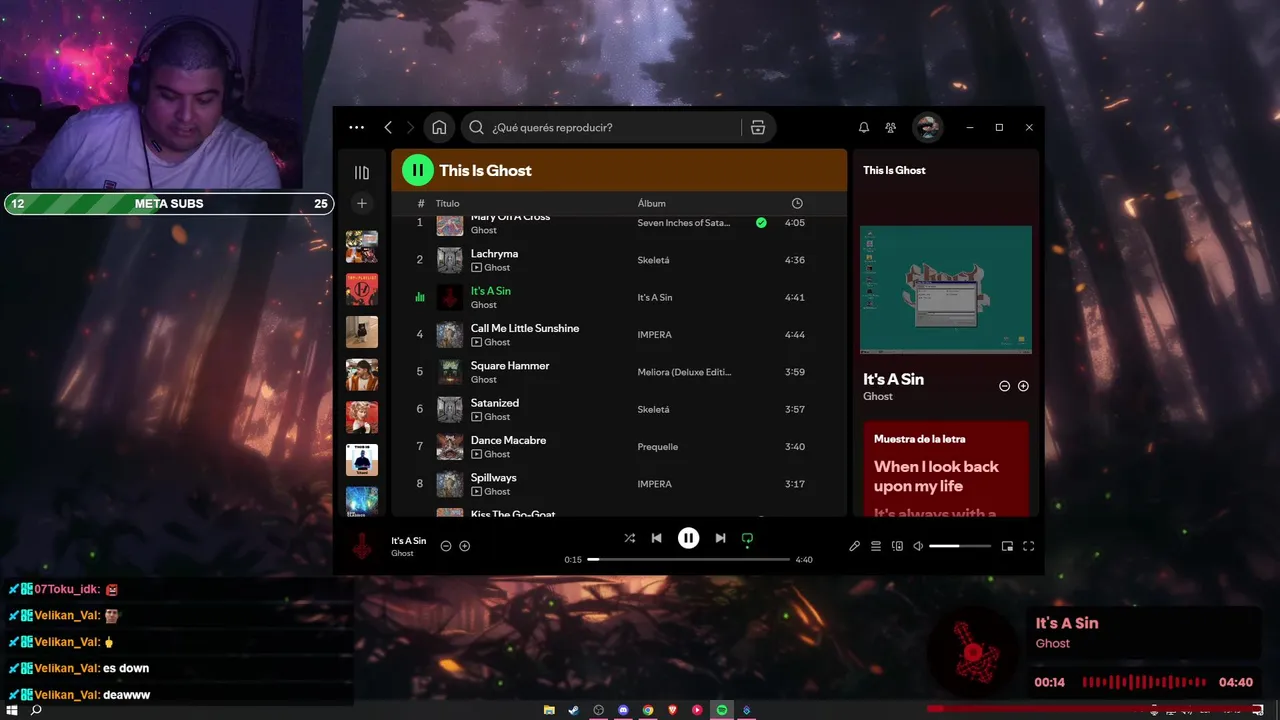Viewport: 1280px width, 720px height.
Task: Collapse the Your Library sidebar icon
Action: click(362, 172)
